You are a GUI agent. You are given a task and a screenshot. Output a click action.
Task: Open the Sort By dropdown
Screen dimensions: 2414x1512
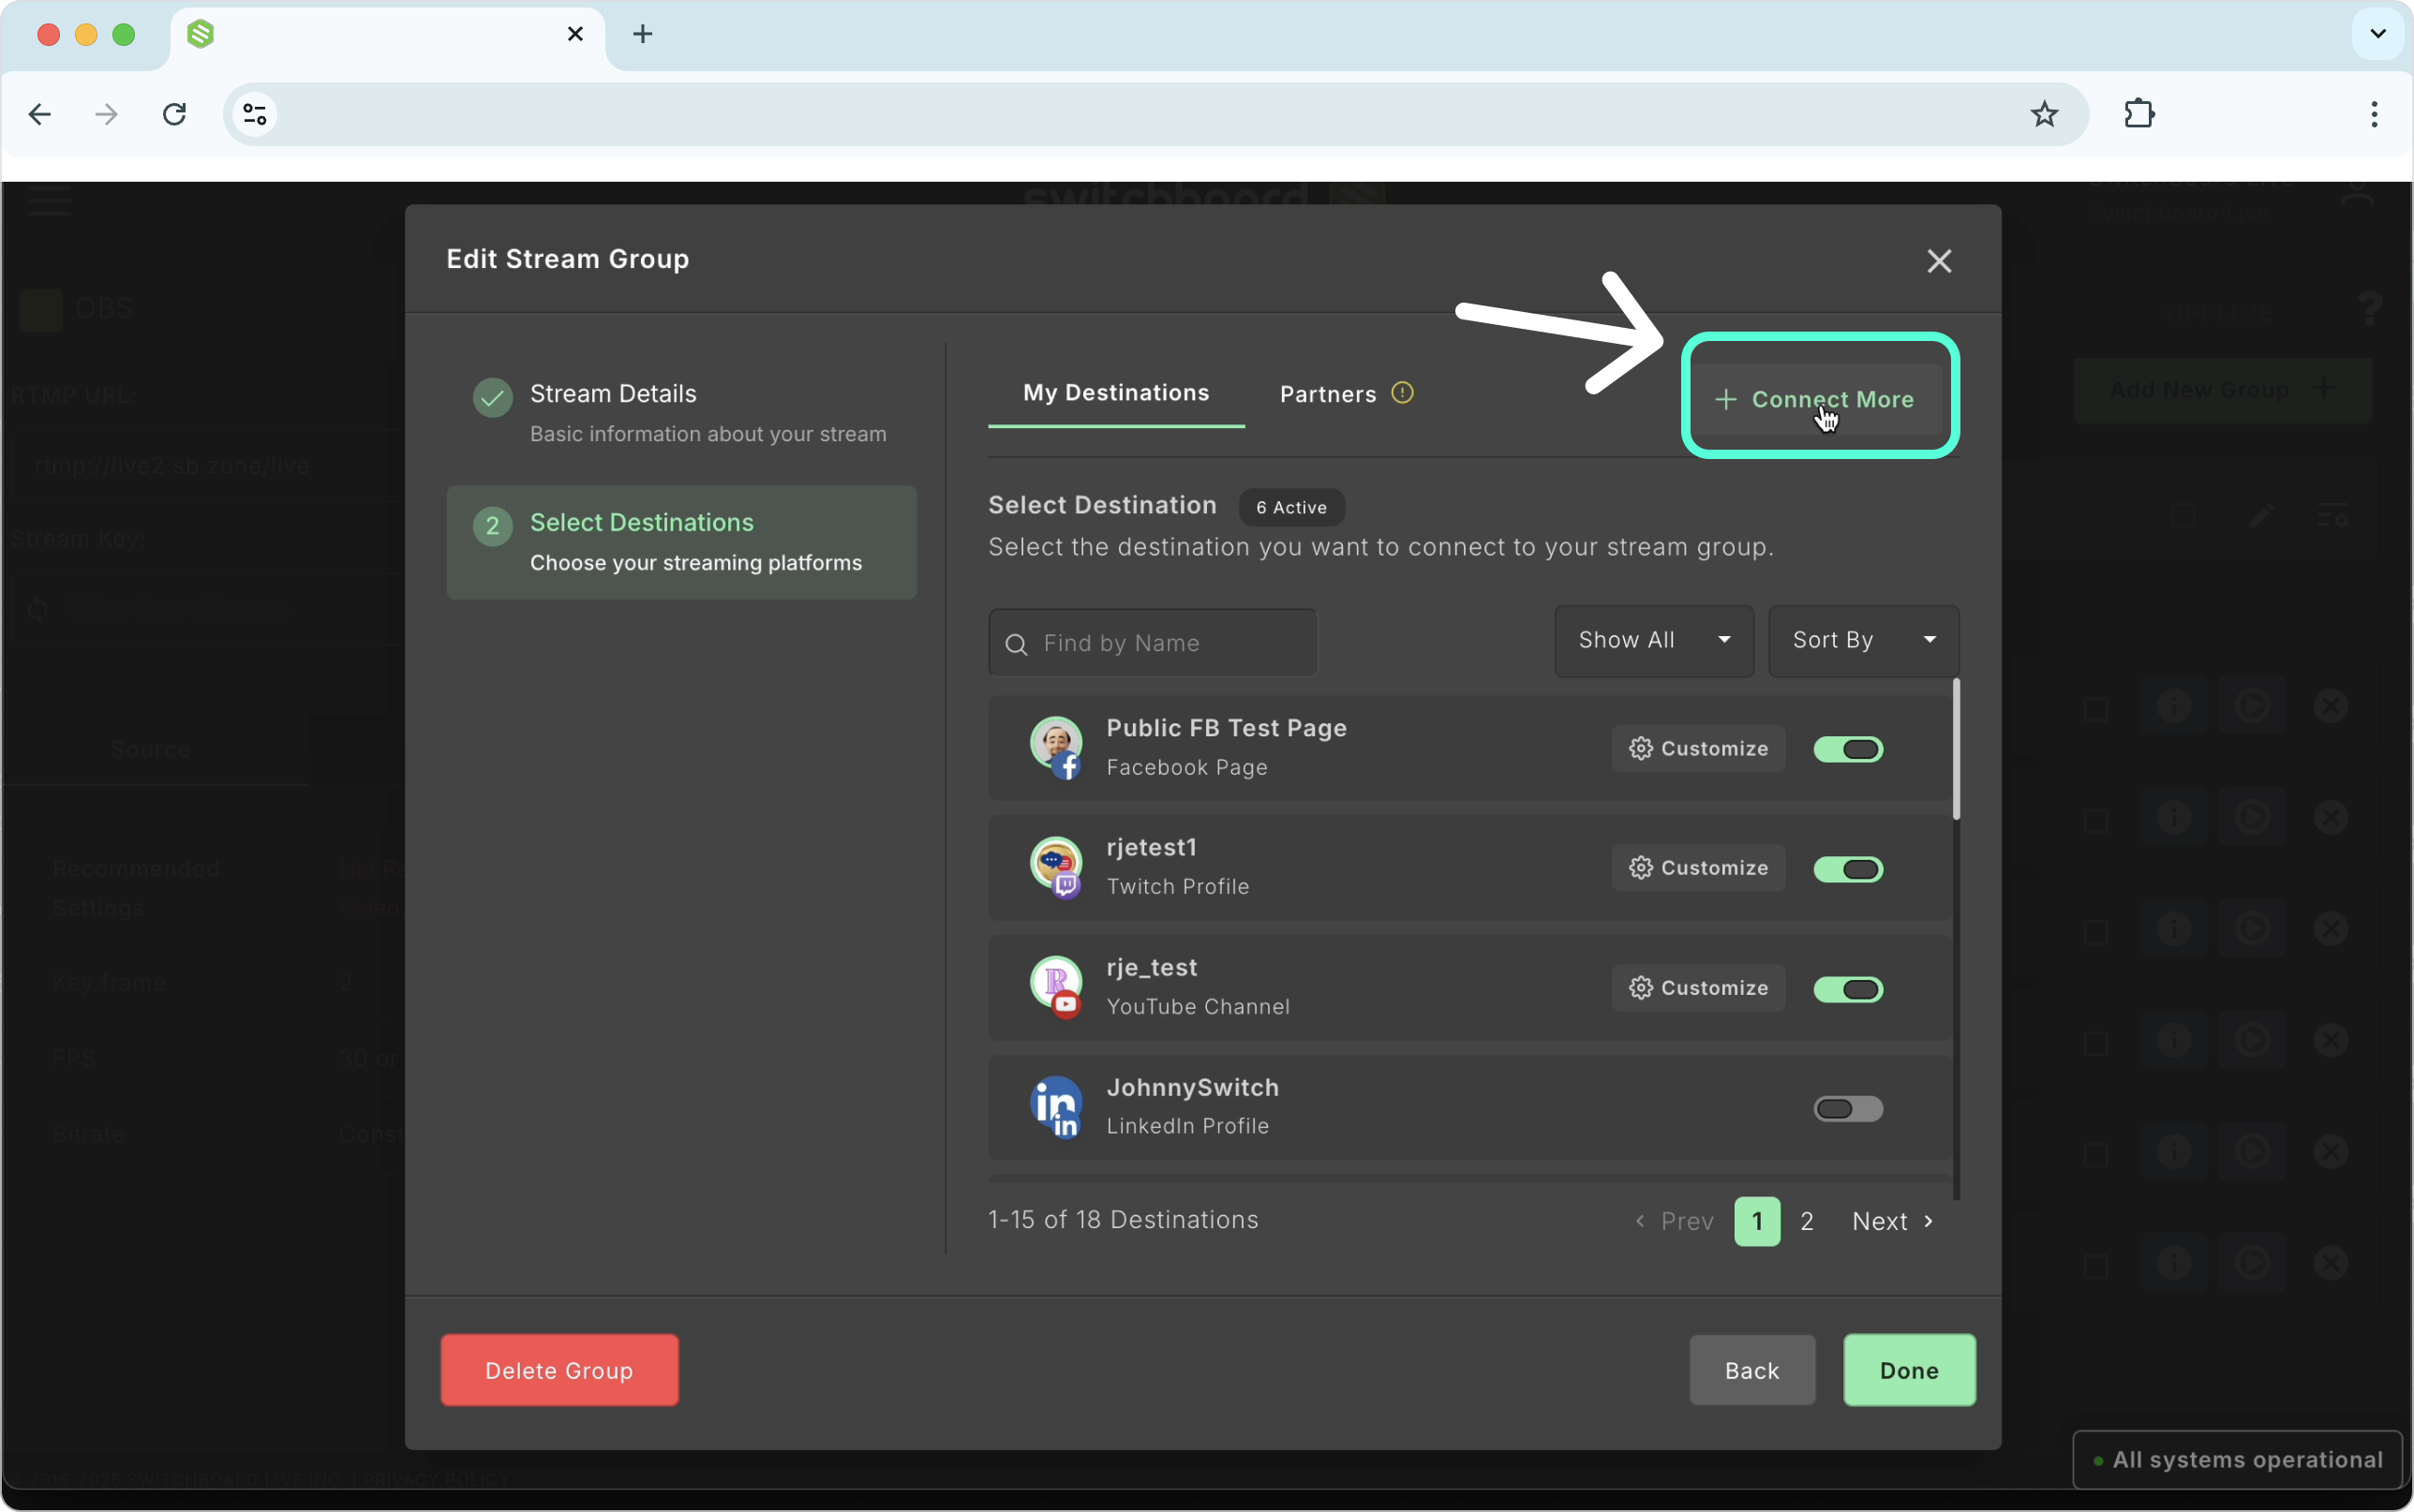pyautogui.click(x=1862, y=640)
